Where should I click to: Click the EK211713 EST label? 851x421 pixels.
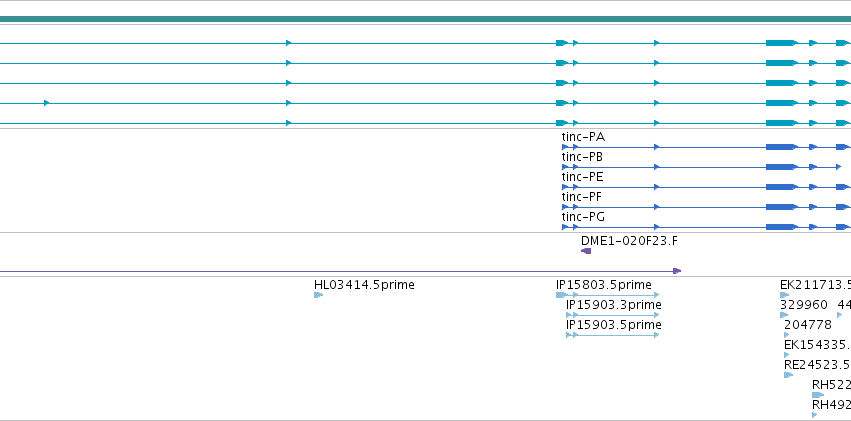(815, 285)
